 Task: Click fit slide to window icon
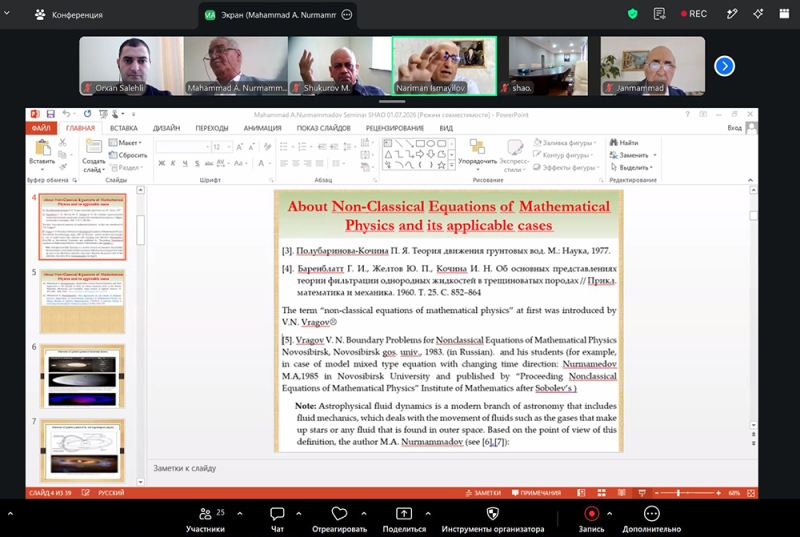point(751,493)
